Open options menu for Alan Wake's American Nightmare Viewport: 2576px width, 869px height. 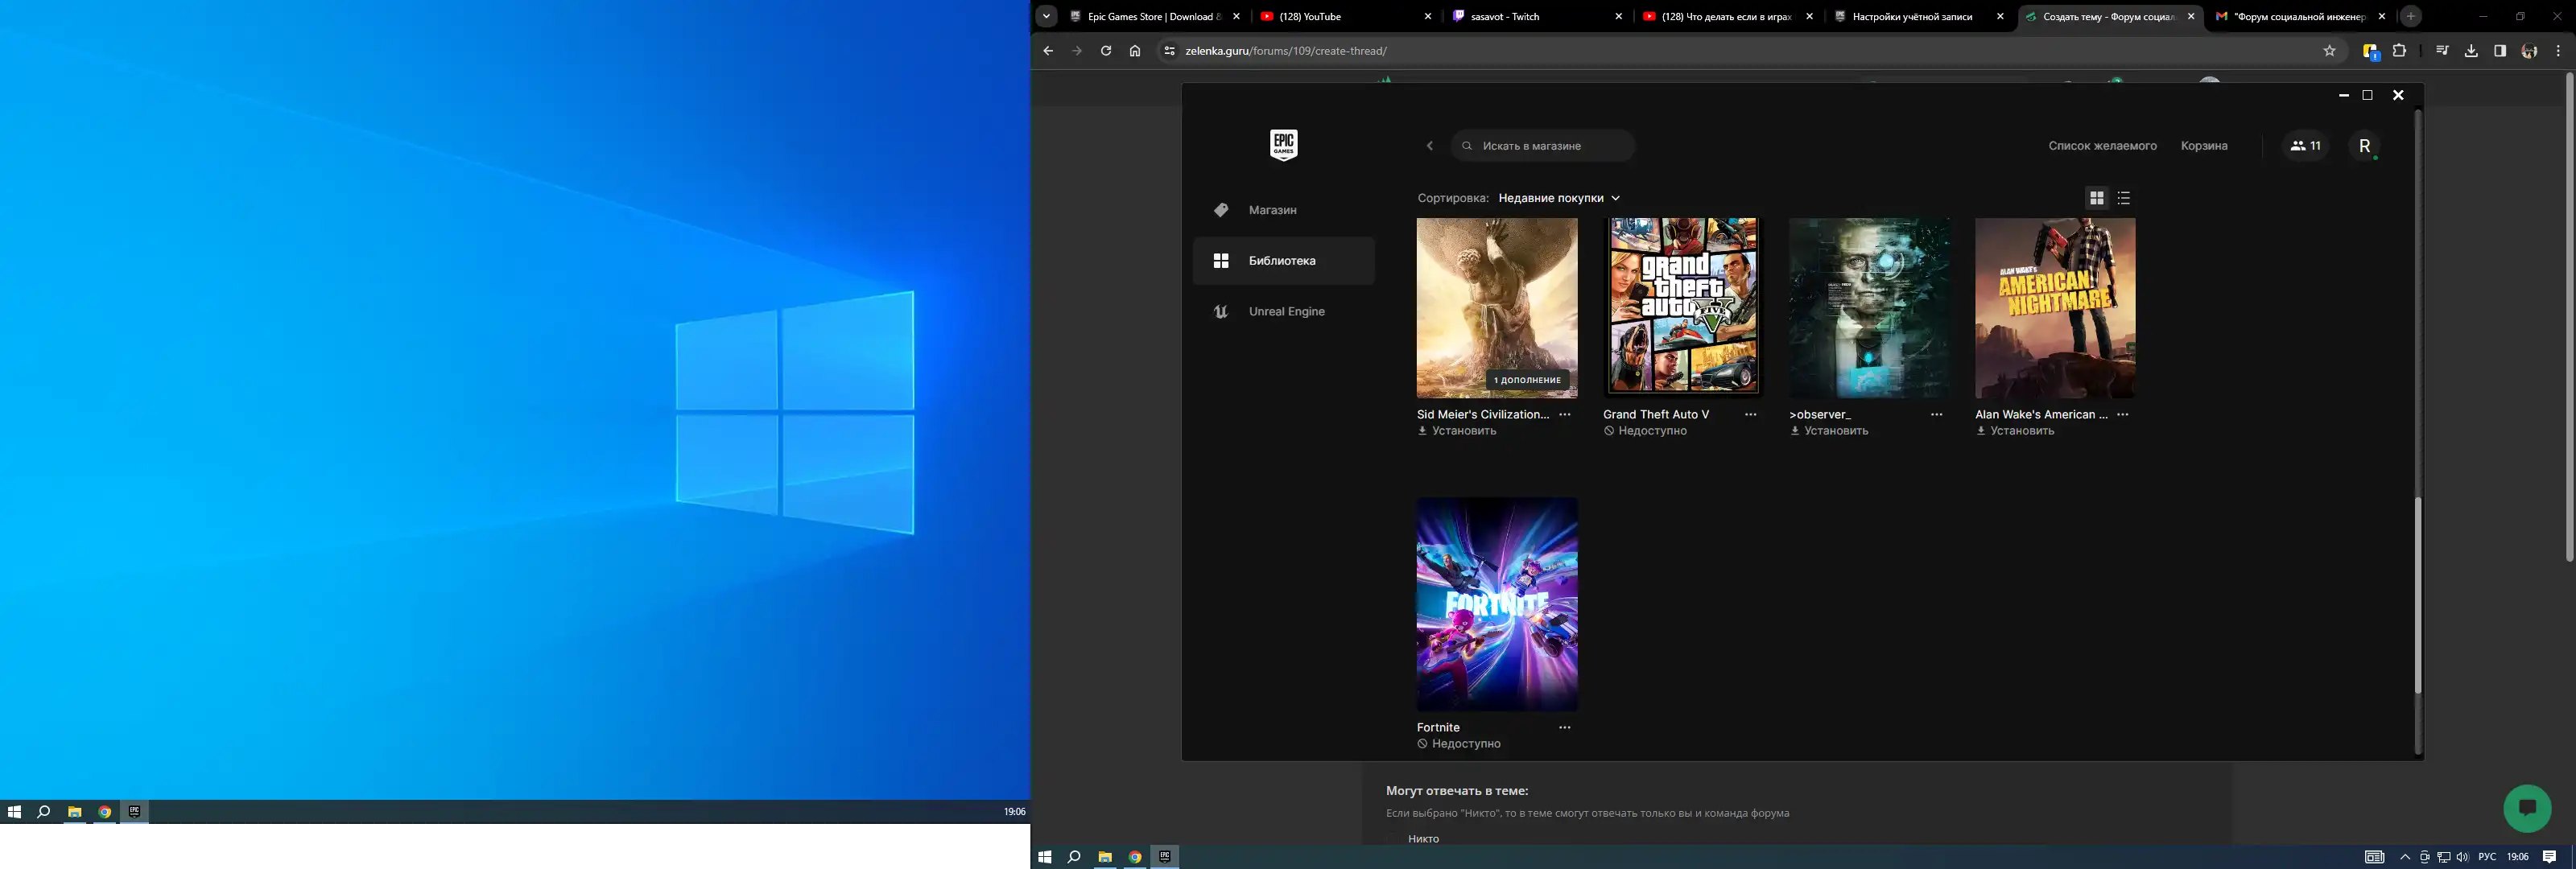2123,415
